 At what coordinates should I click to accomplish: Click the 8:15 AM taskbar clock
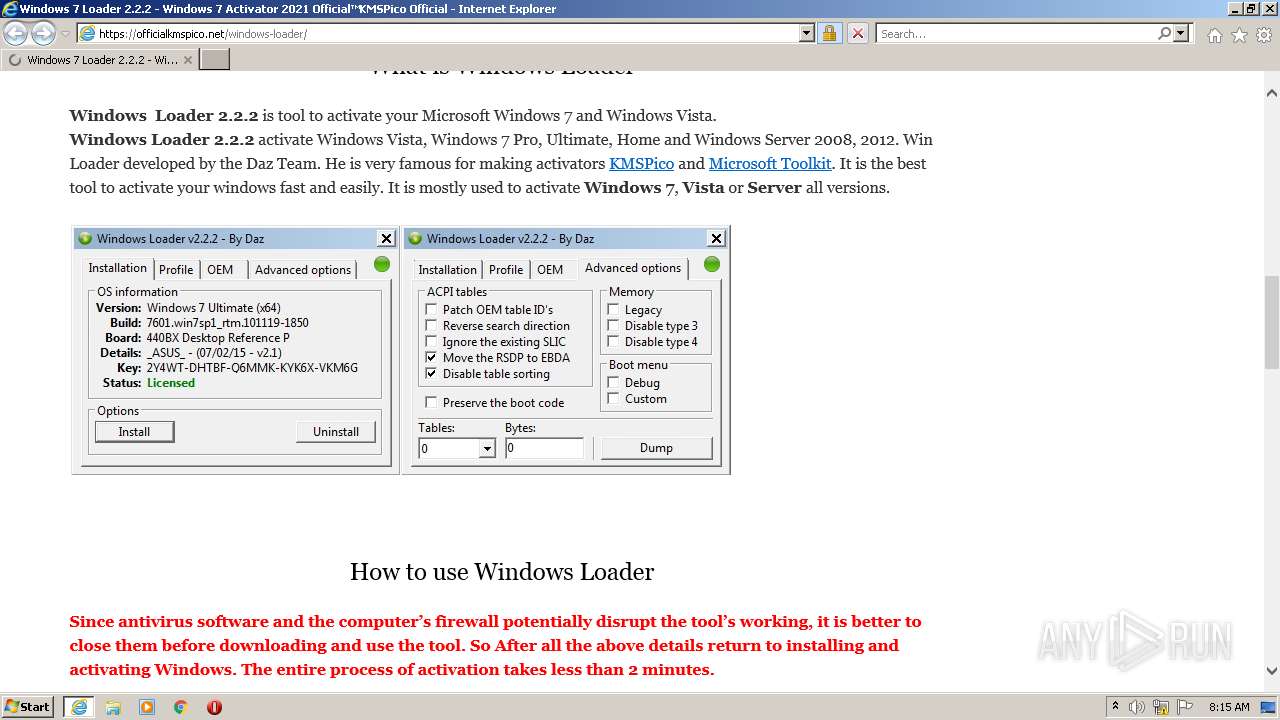tap(1229, 707)
